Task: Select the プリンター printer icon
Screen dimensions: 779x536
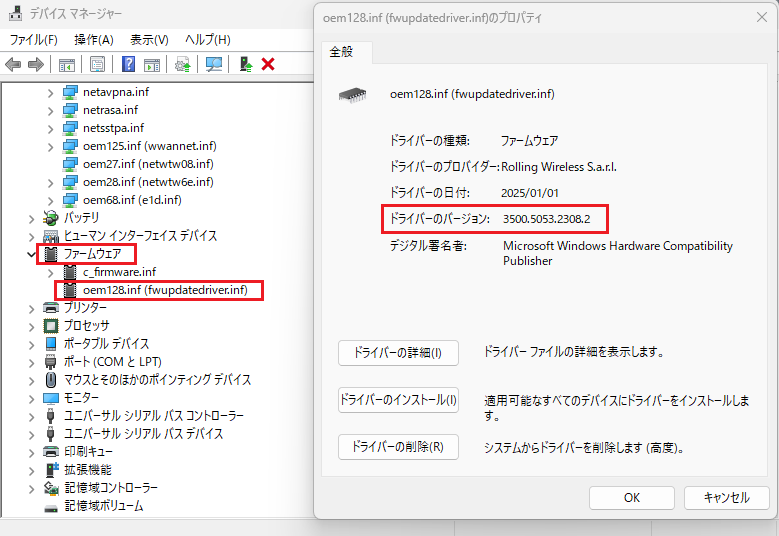Action: [50, 308]
